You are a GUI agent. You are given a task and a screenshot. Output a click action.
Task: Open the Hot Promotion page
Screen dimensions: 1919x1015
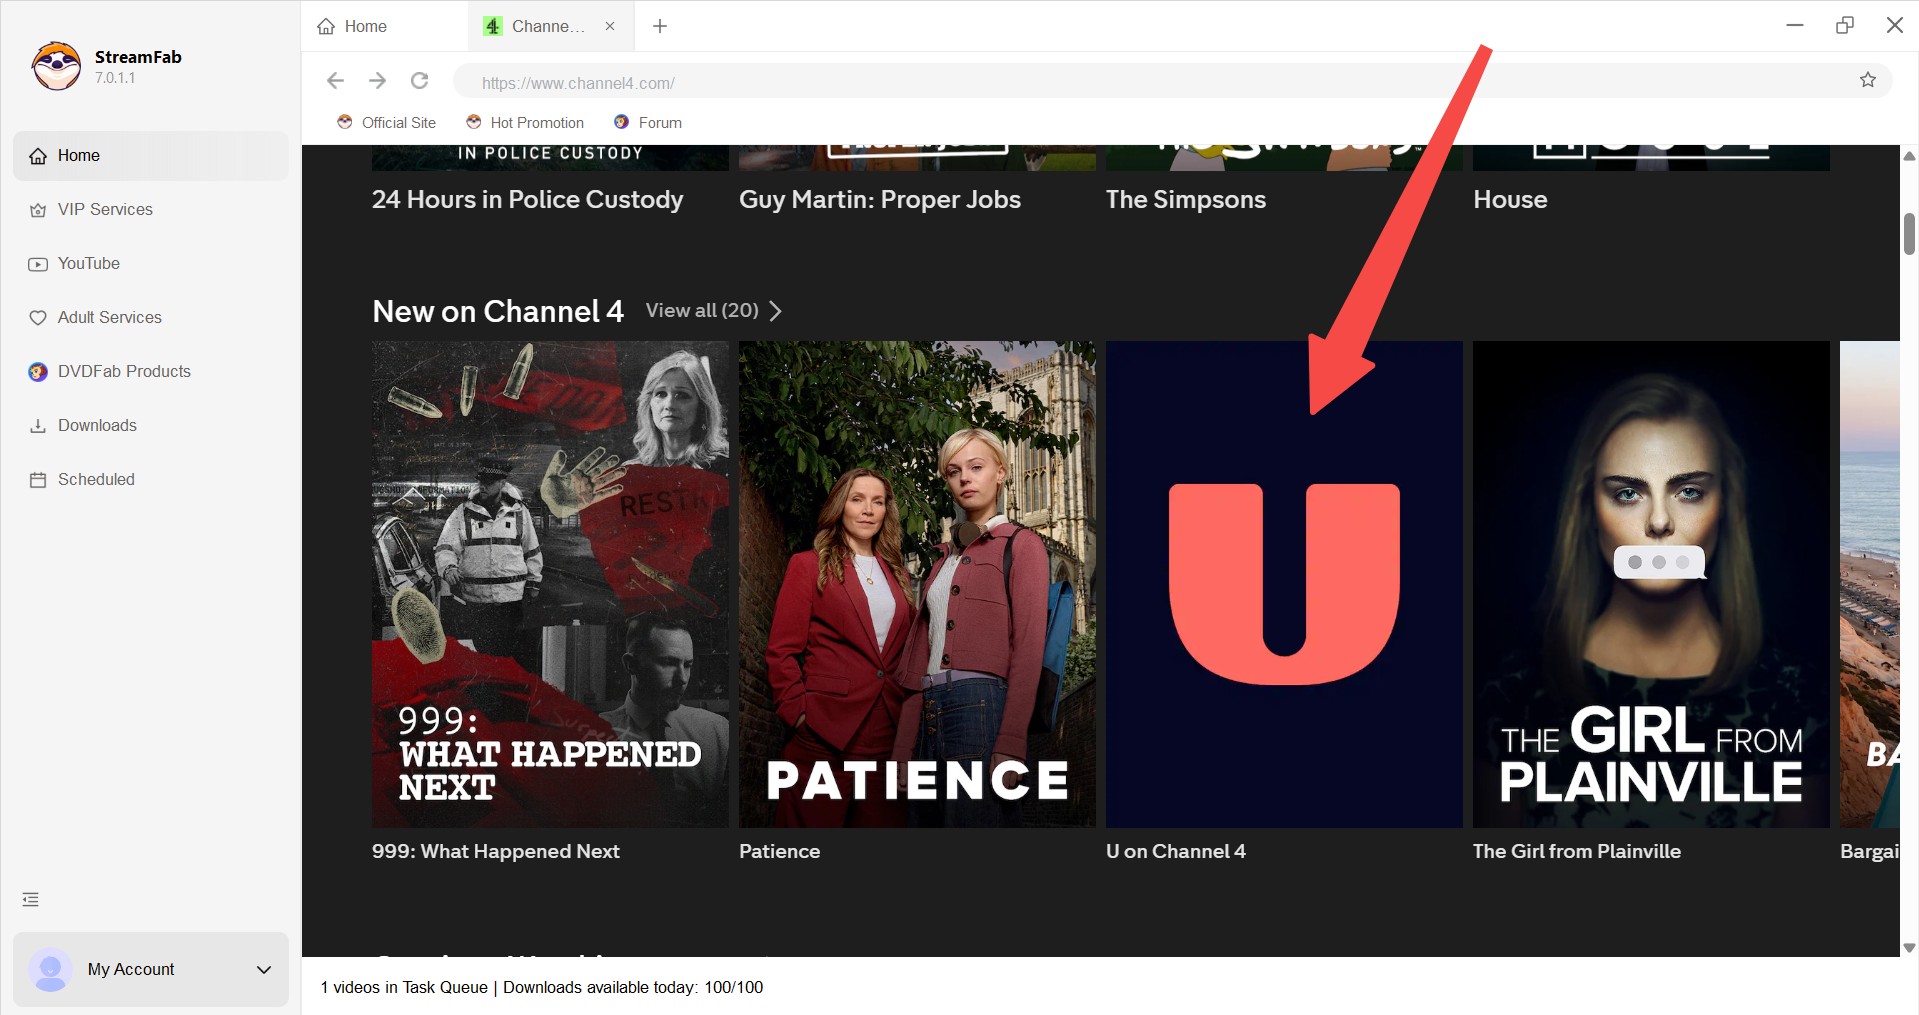[524, 122]
